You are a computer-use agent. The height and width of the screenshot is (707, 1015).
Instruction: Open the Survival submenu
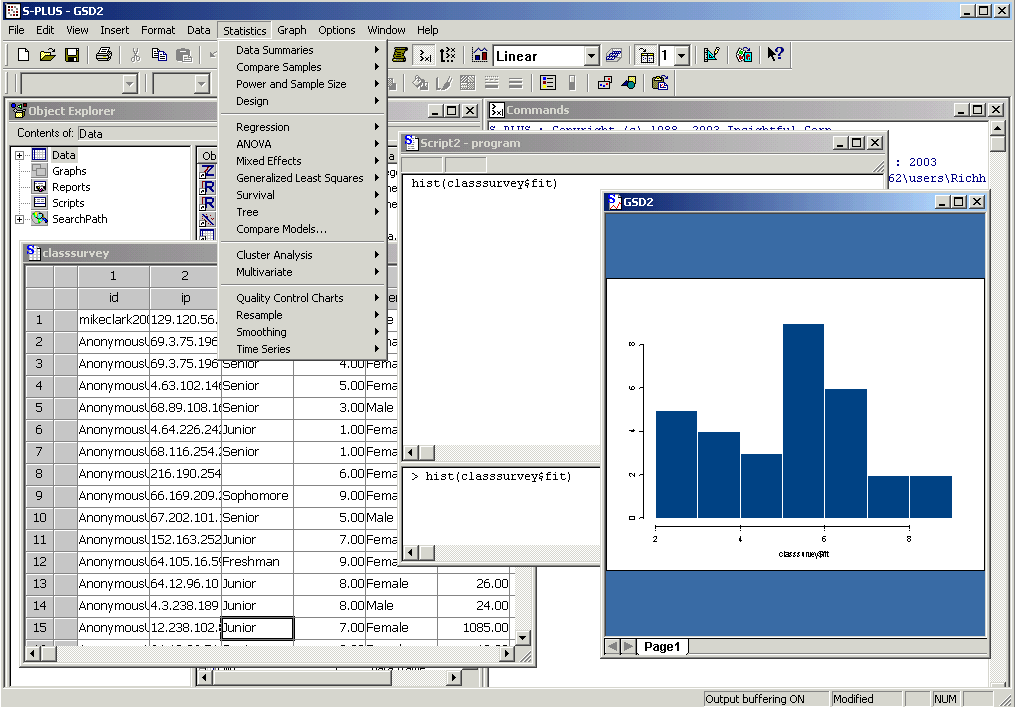pos(303,195)
